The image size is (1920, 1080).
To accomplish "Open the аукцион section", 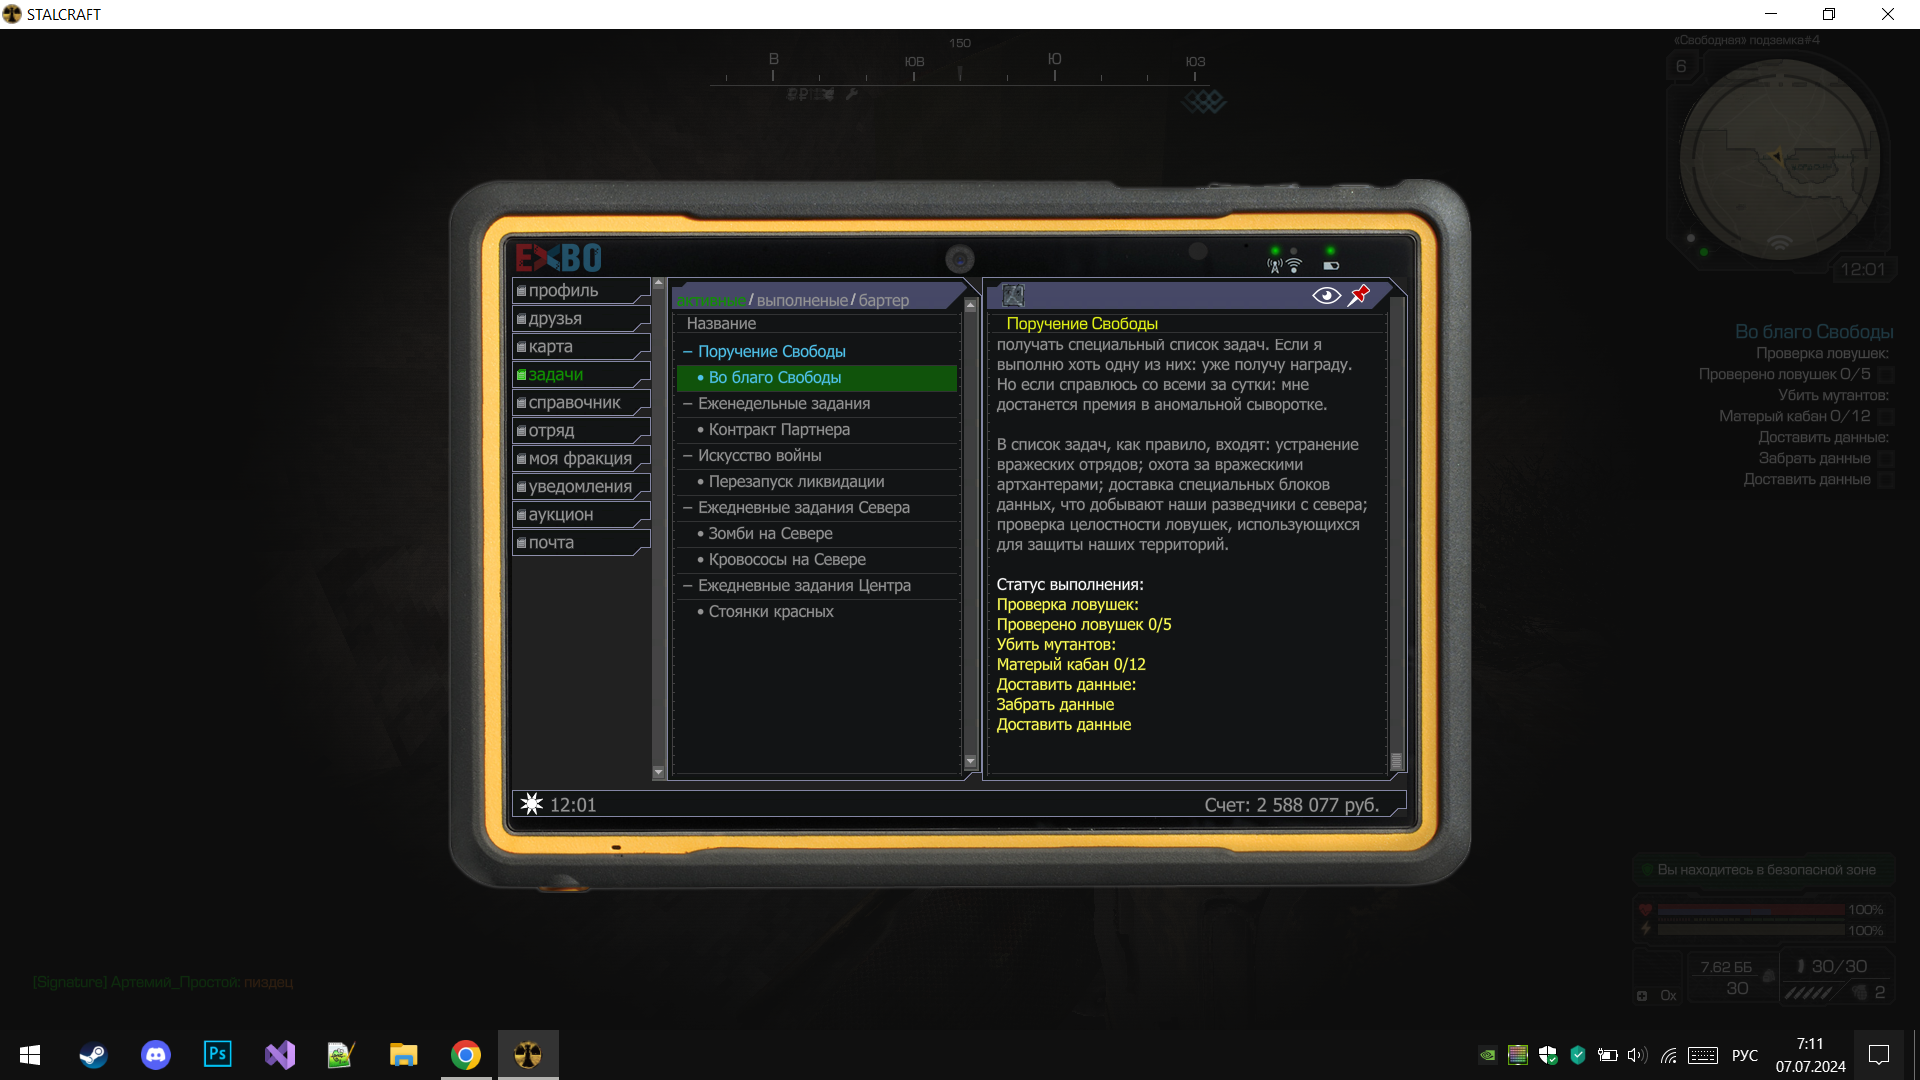I will 581,515.
